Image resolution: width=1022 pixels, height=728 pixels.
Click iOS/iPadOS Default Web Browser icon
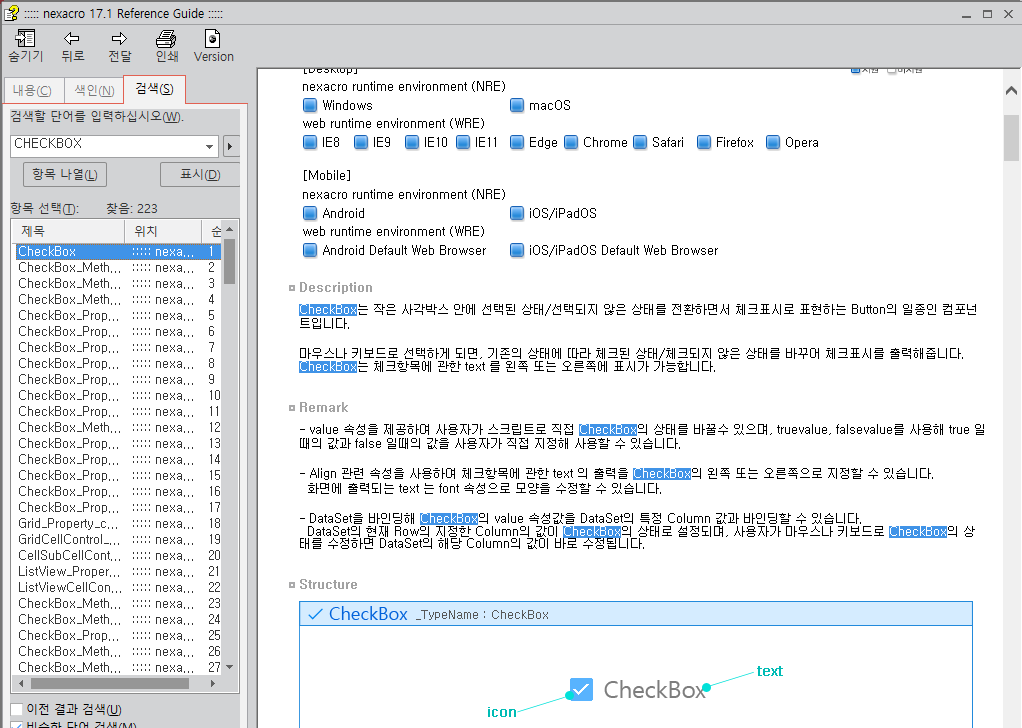click(517, 250)
